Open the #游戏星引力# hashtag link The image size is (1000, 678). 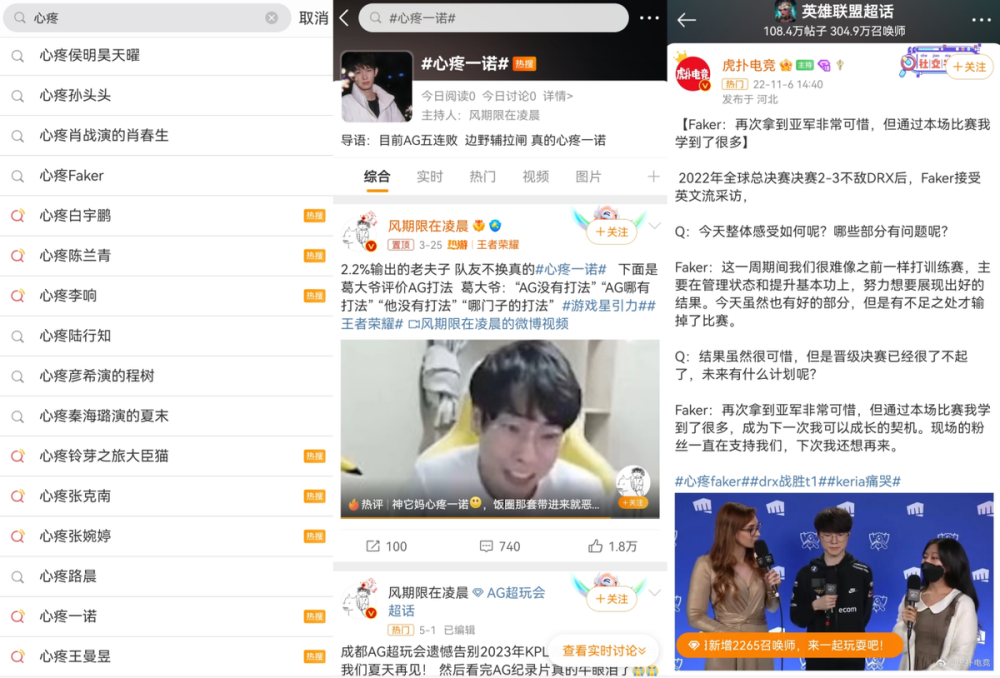click(x=605, y=306)
